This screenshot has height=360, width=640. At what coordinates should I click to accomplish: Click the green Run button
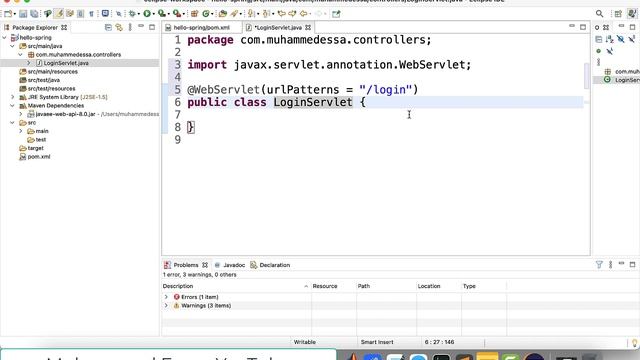tap(147, 14)
